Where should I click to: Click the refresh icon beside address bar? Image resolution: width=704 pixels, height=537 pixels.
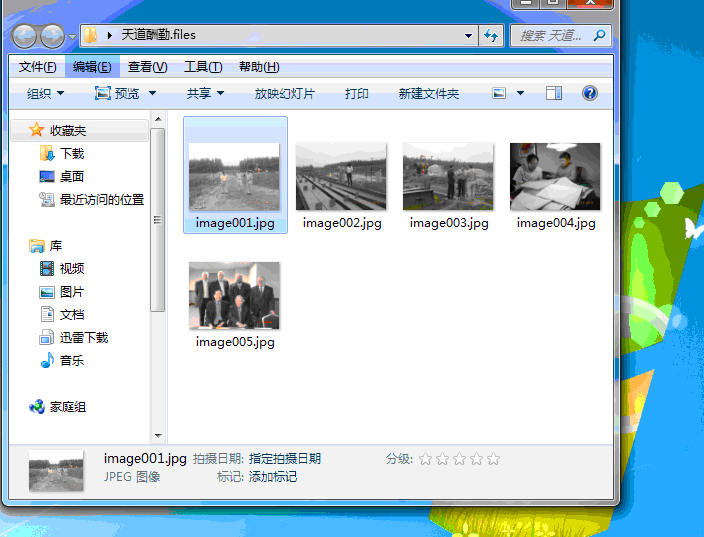[x=491, y=36]
